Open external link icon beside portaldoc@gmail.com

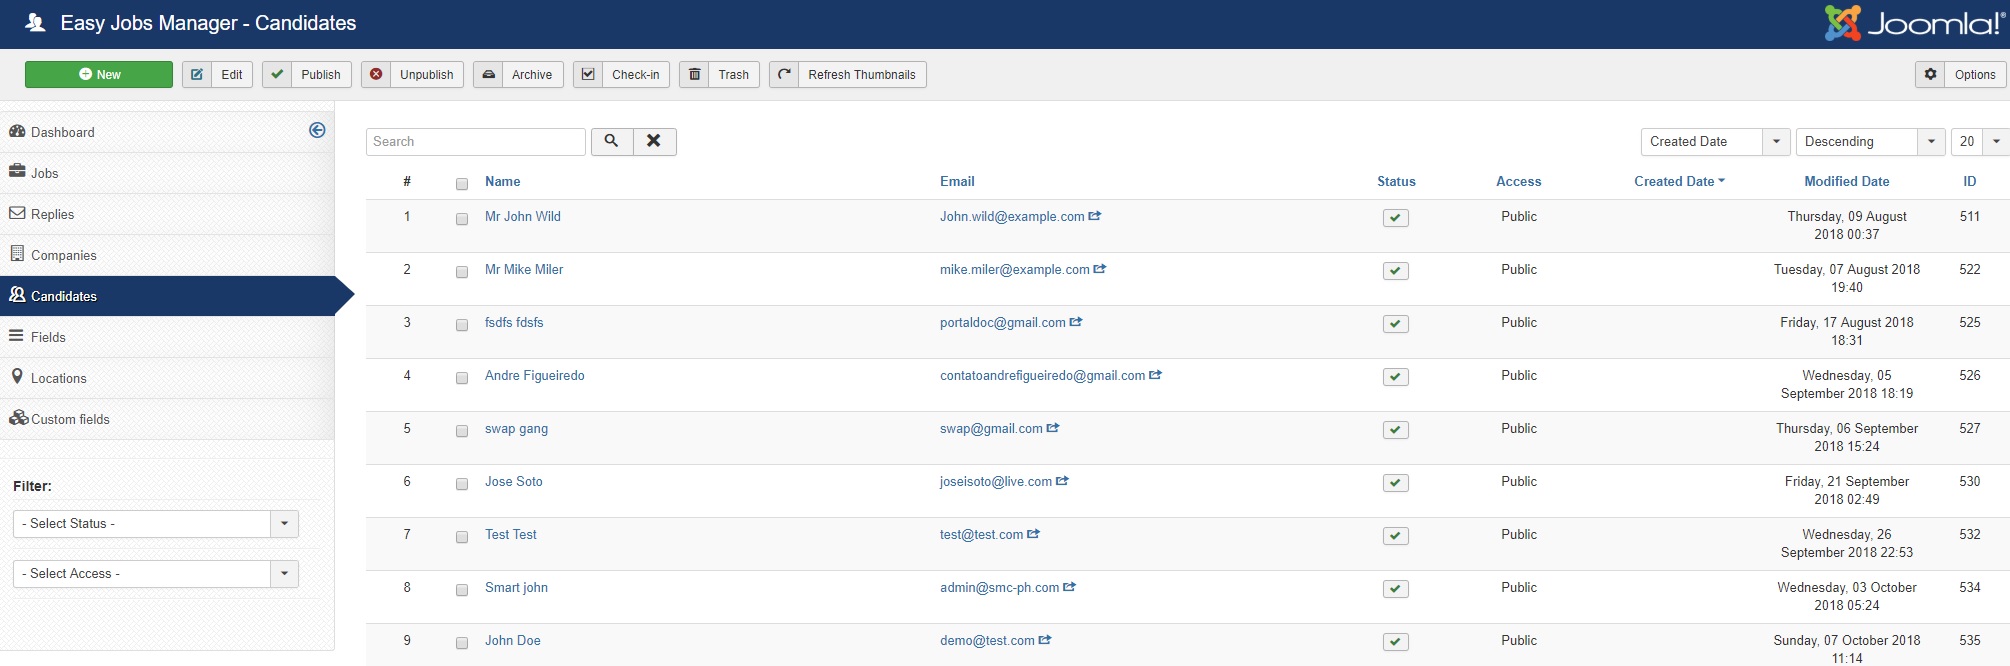pyautogui.click(x=1076, y=322)
